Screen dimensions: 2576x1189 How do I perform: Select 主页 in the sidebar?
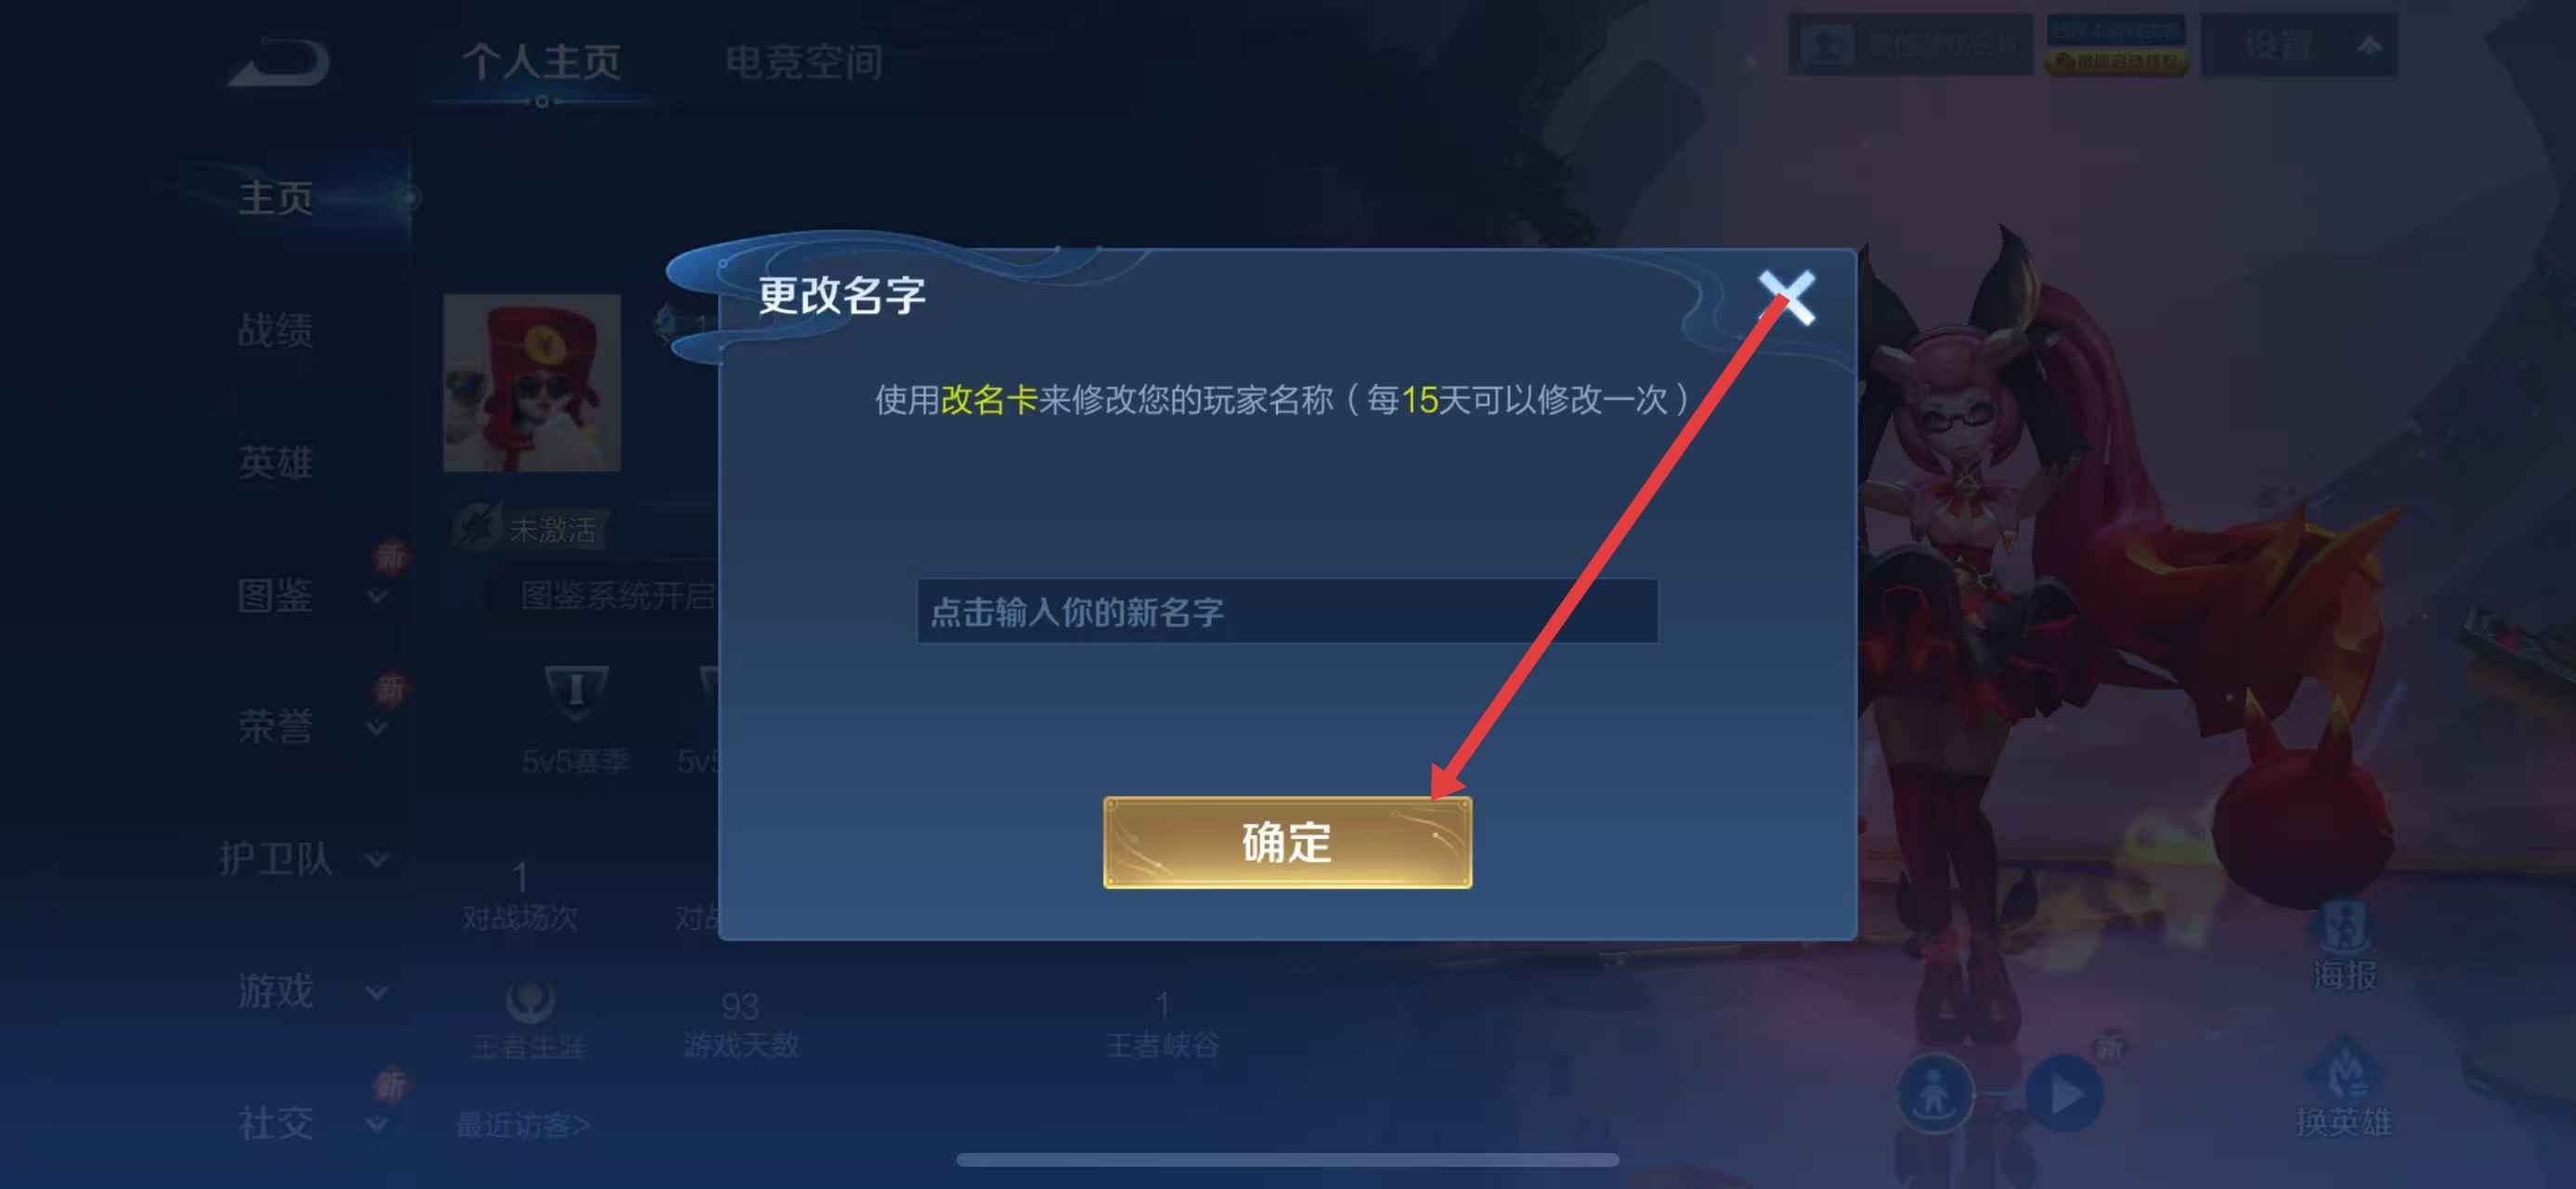coord(275,198)
